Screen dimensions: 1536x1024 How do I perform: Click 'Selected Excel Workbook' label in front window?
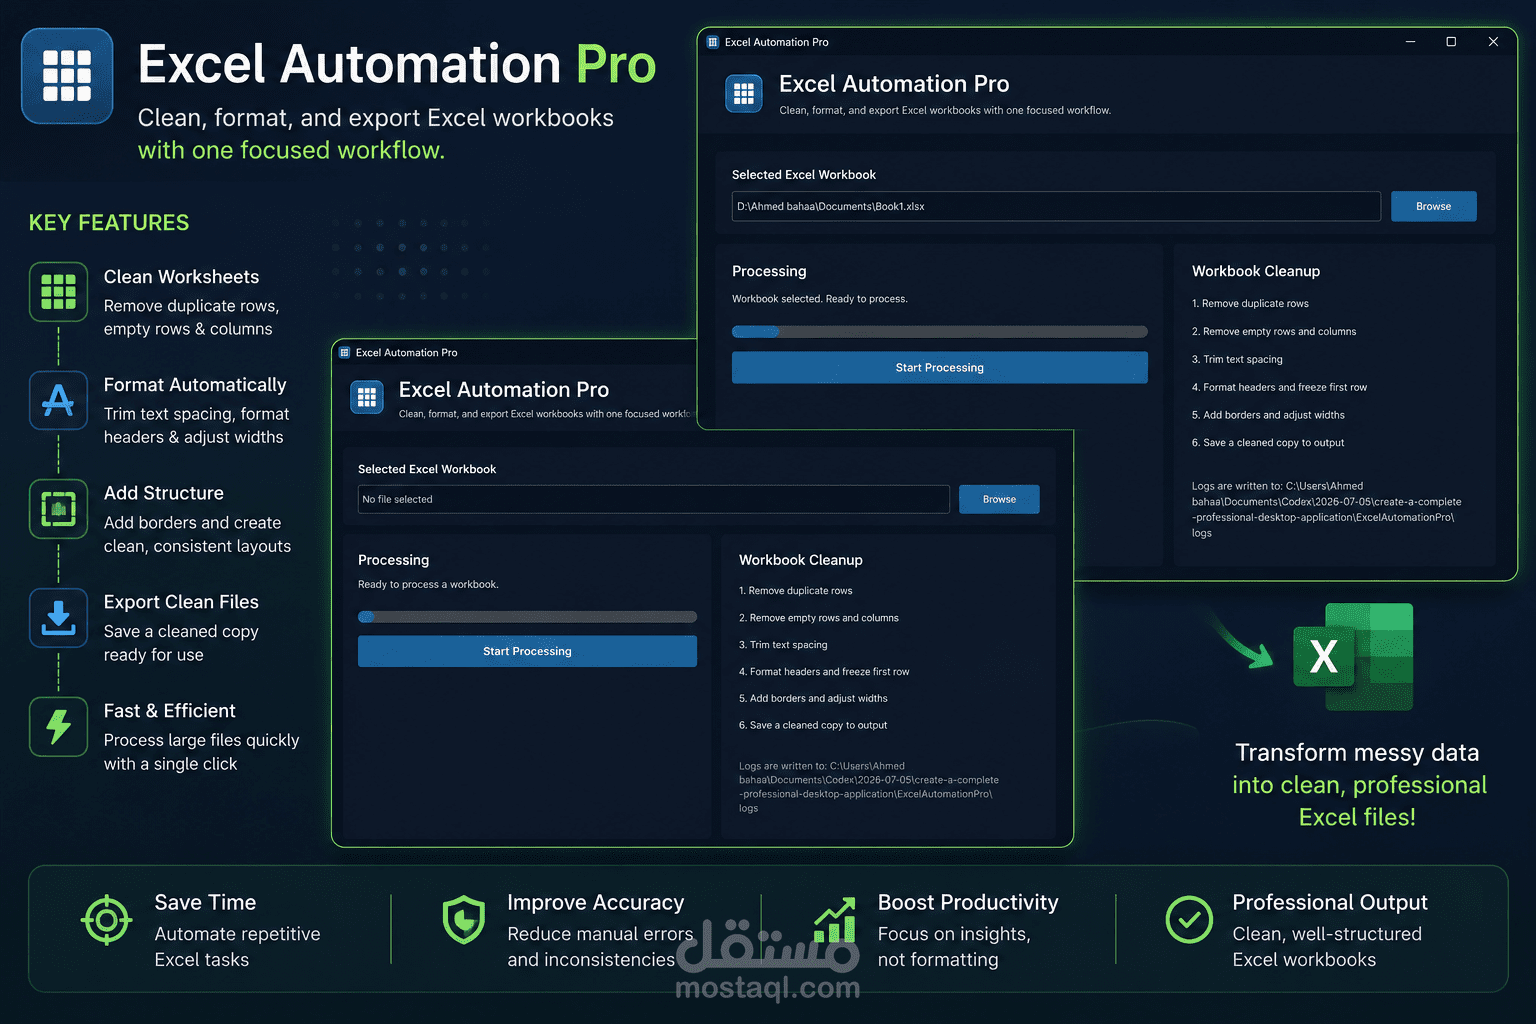point(427,469)
